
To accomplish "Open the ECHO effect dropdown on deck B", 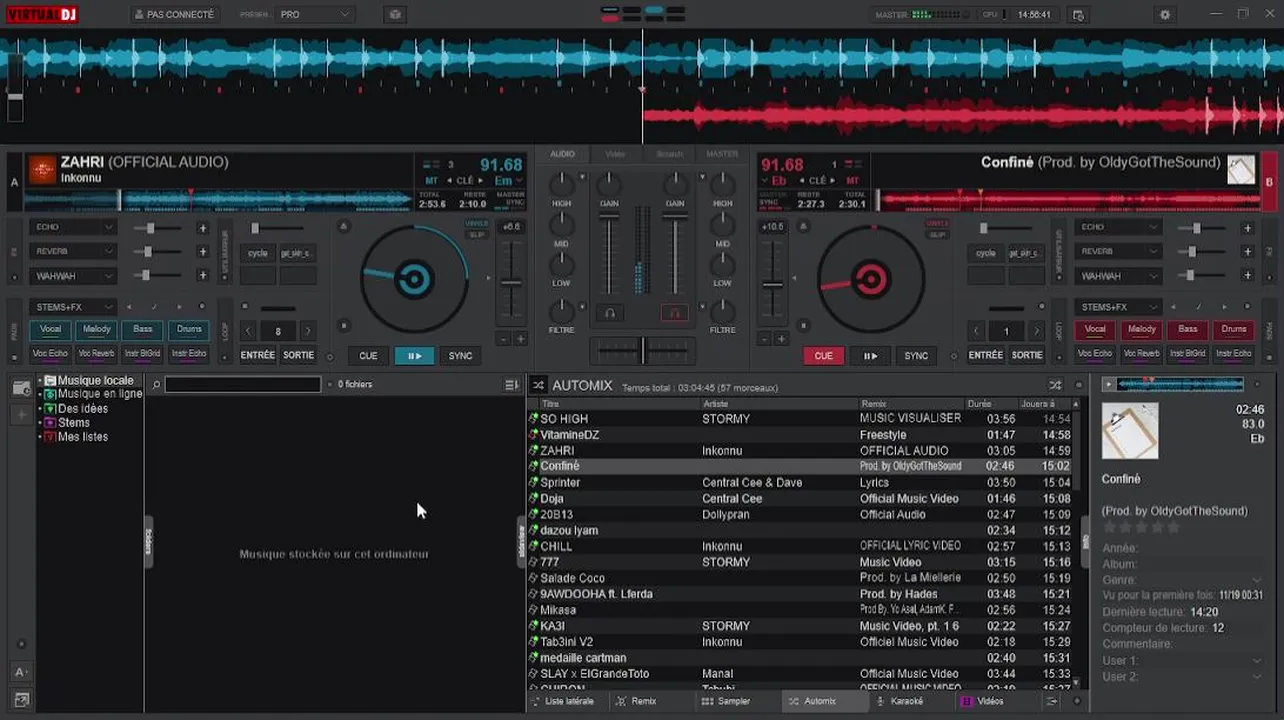I will [1118, 228].
